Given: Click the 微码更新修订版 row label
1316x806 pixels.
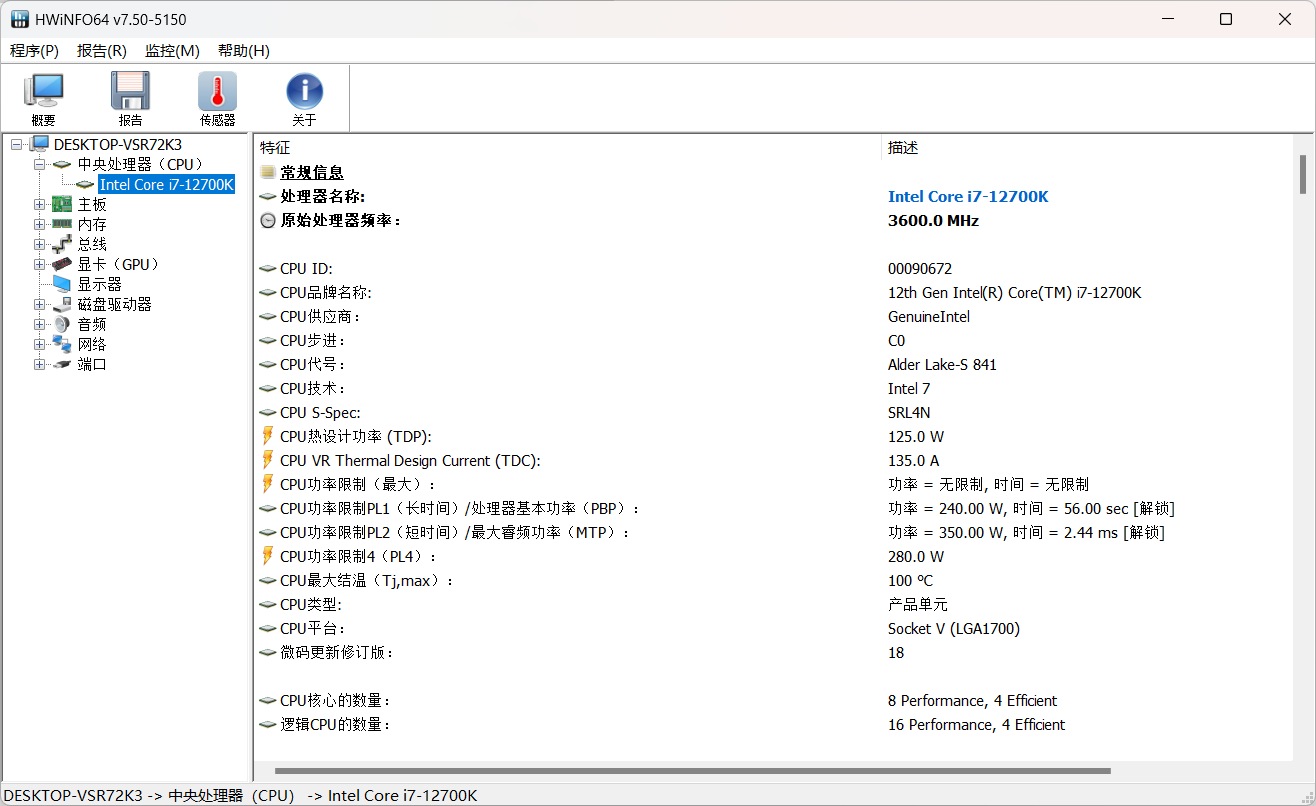Looking at the screenshot, I should coord(337,653).
